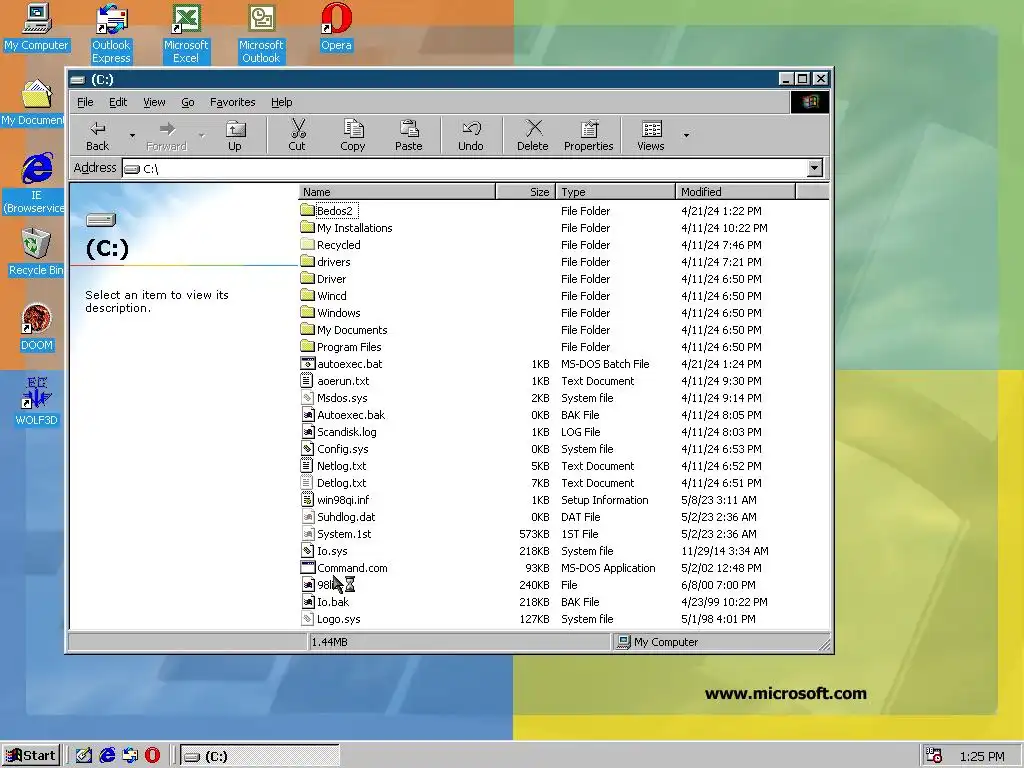Click the Cut scissors icon

[x=297, y=129]
